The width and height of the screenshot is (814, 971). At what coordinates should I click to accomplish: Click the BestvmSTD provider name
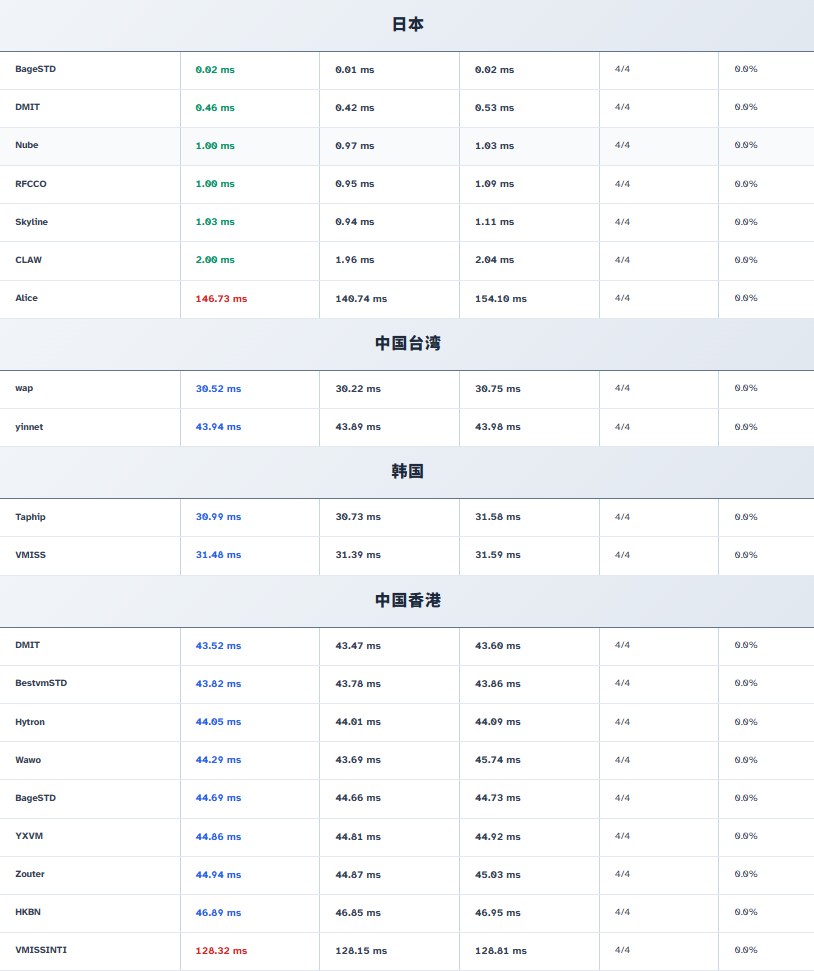[41, 683]
